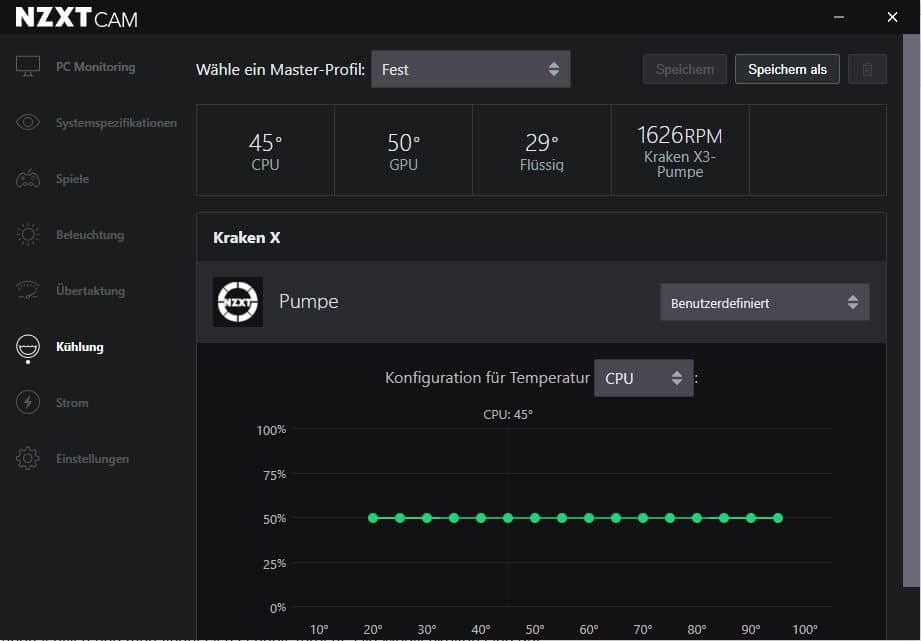Click the Speichern als button

pos(787,69)
